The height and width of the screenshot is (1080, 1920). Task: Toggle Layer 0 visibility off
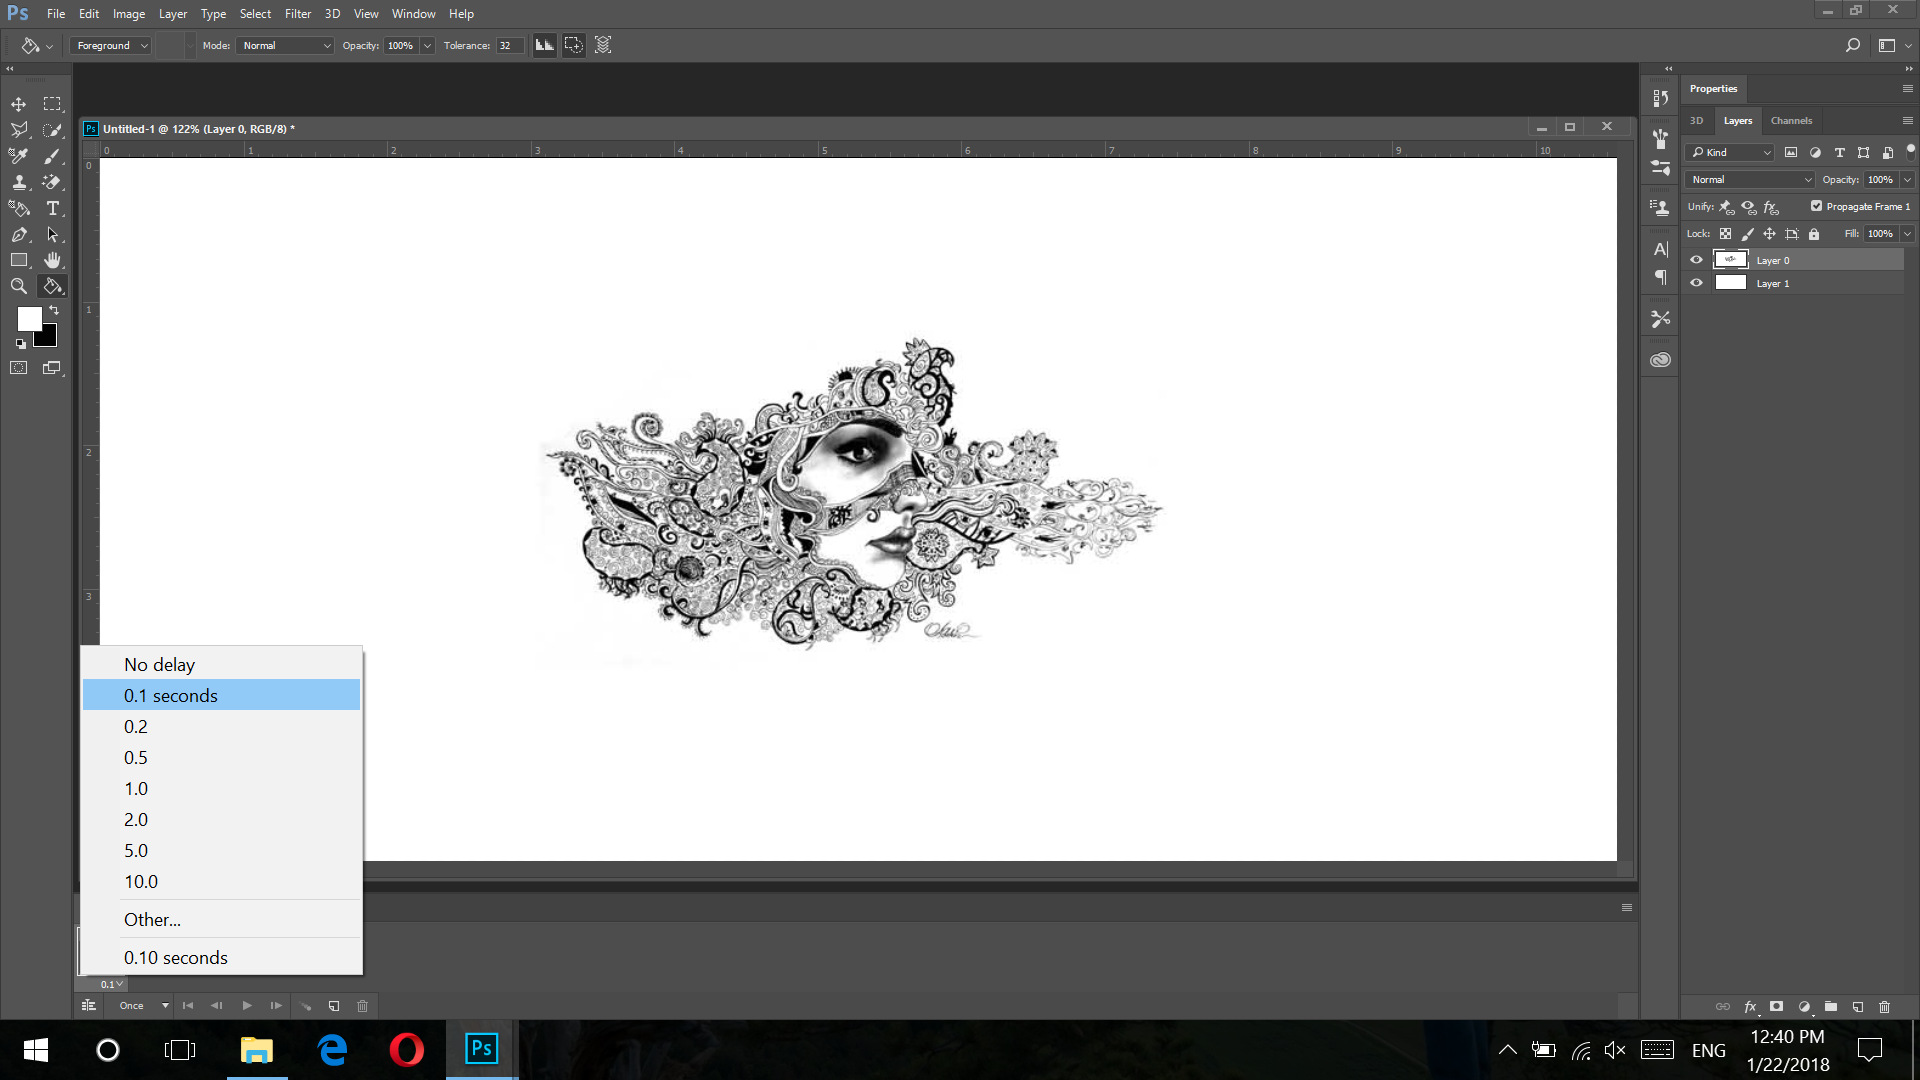1695,259
